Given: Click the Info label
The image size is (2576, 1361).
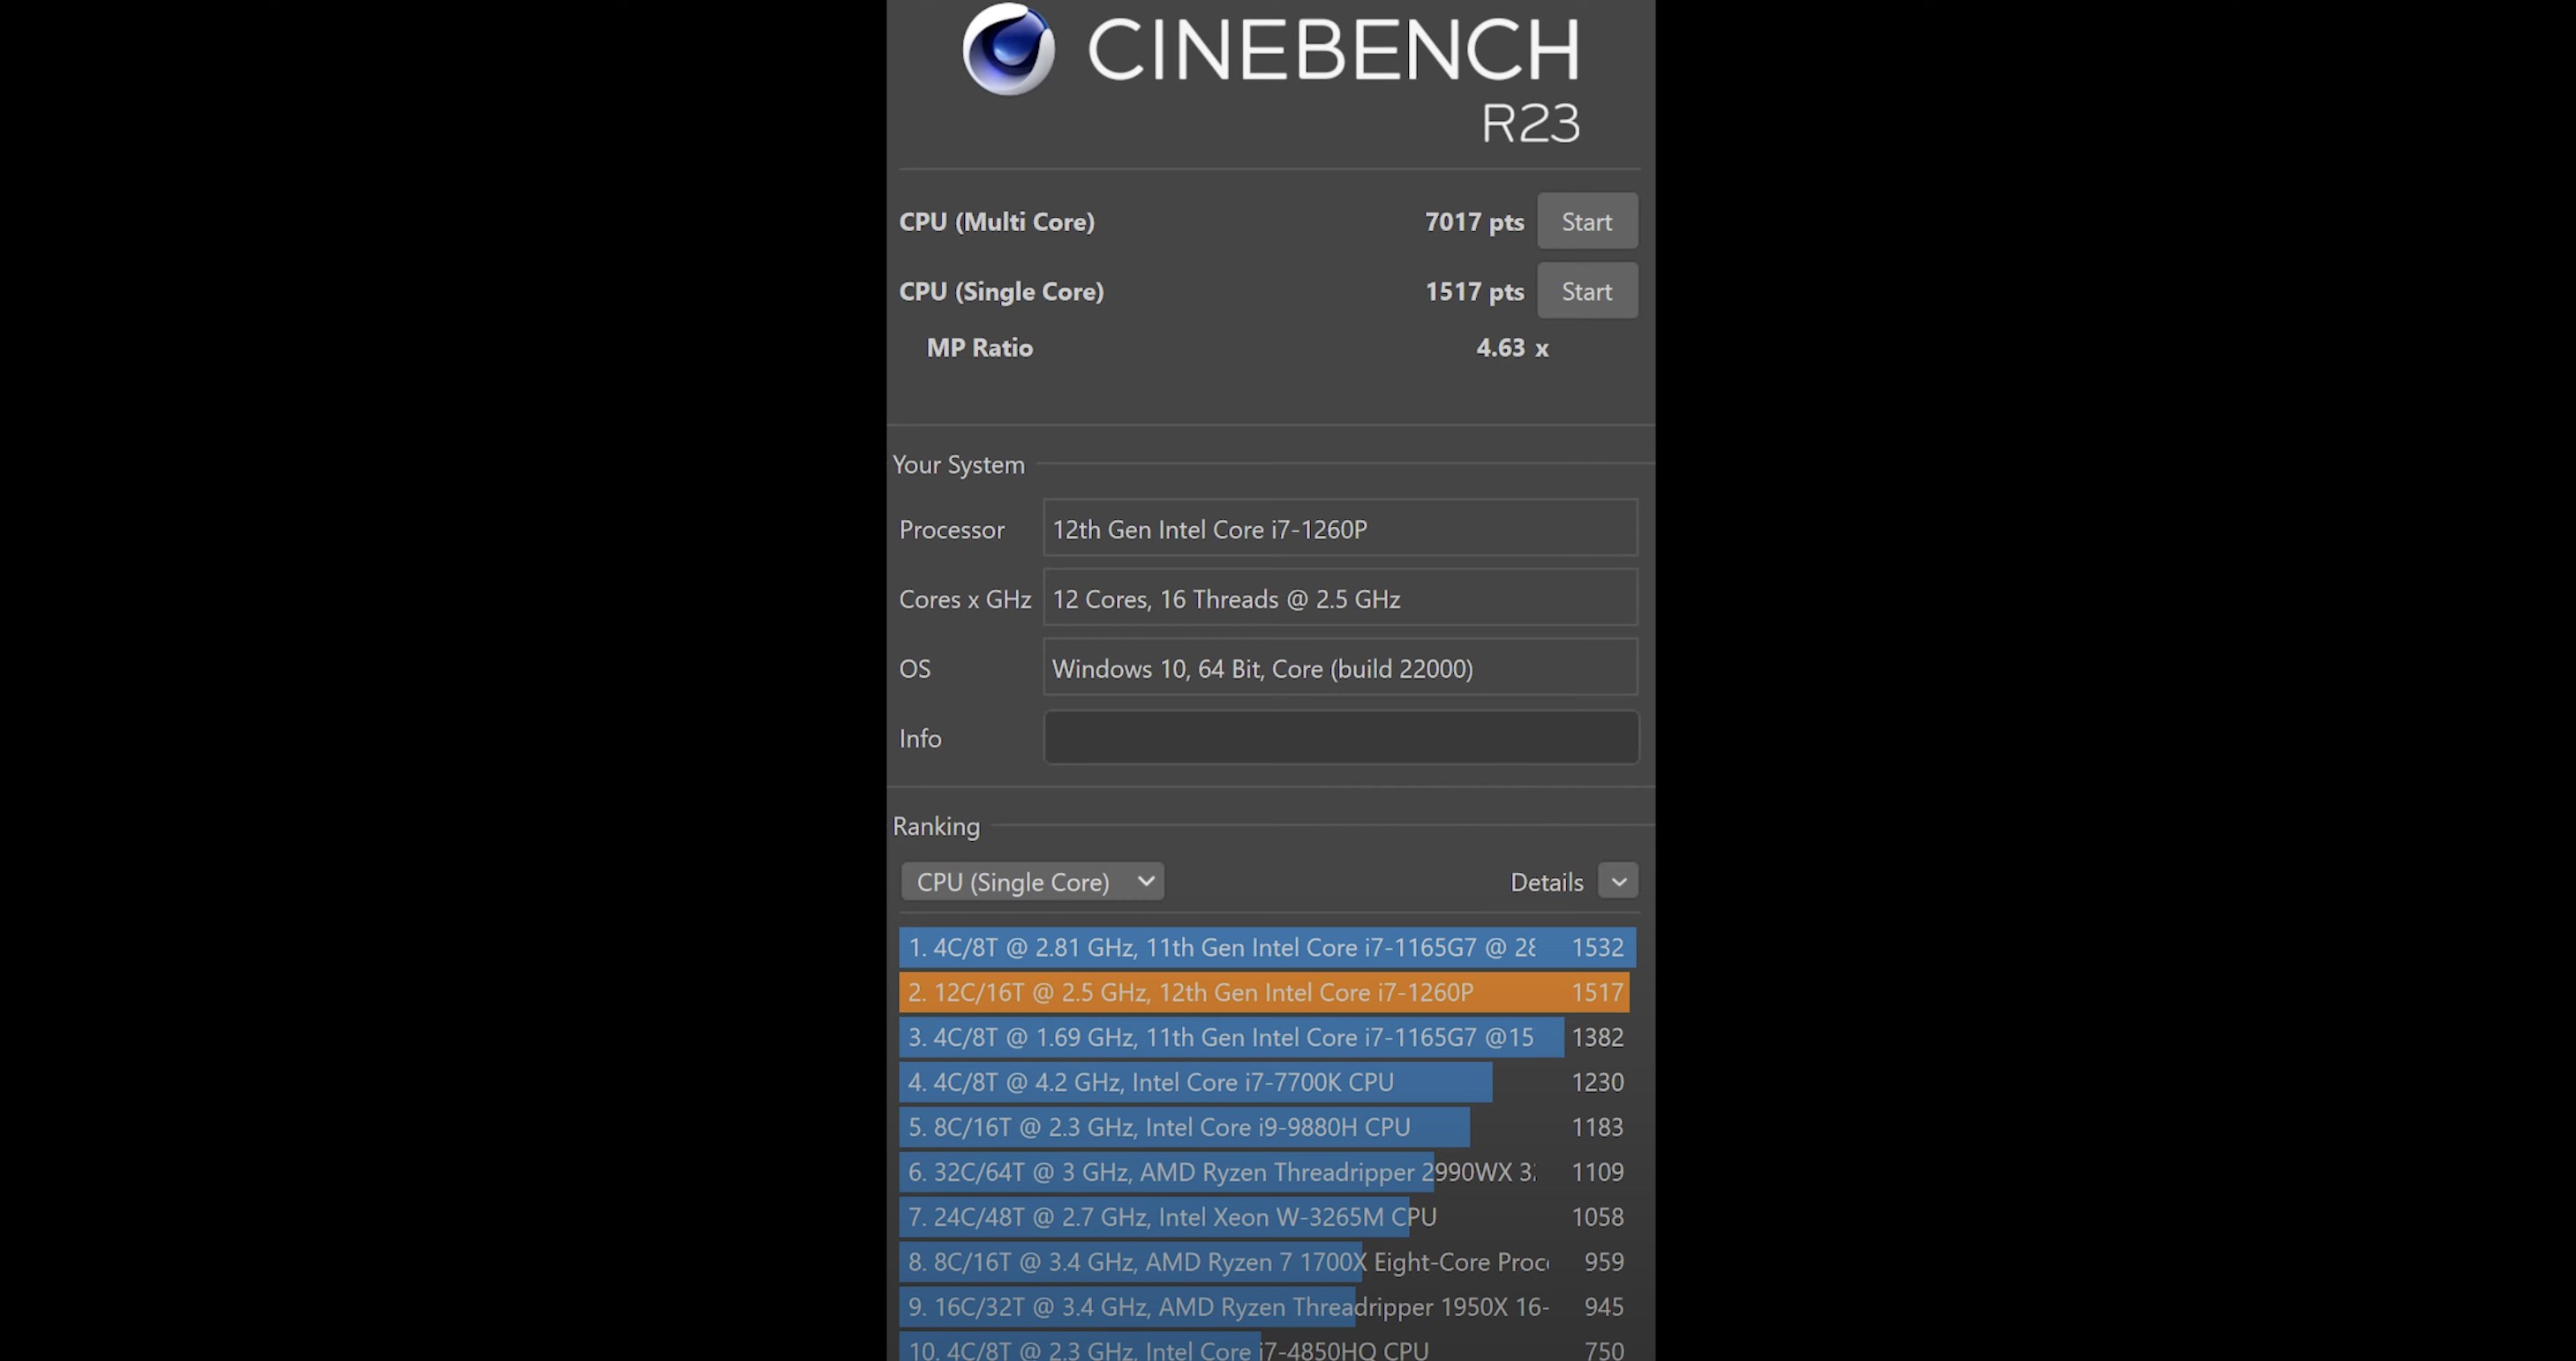Looking at the screenshot, I should 919,738.
